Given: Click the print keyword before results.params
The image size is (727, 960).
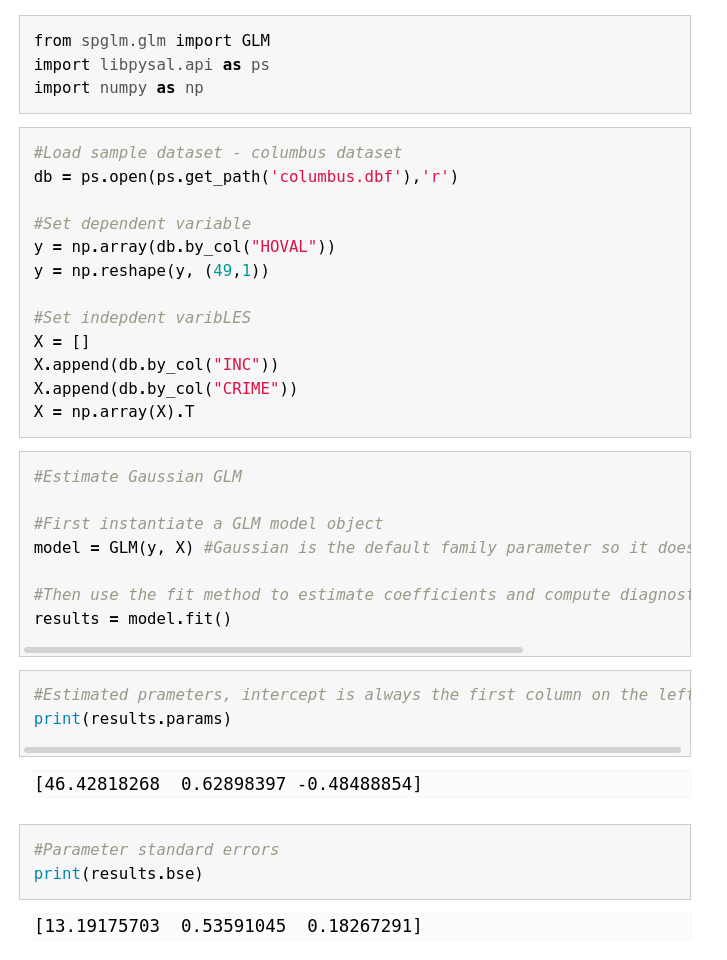Looking at the screenshot, I should (57, 719).
